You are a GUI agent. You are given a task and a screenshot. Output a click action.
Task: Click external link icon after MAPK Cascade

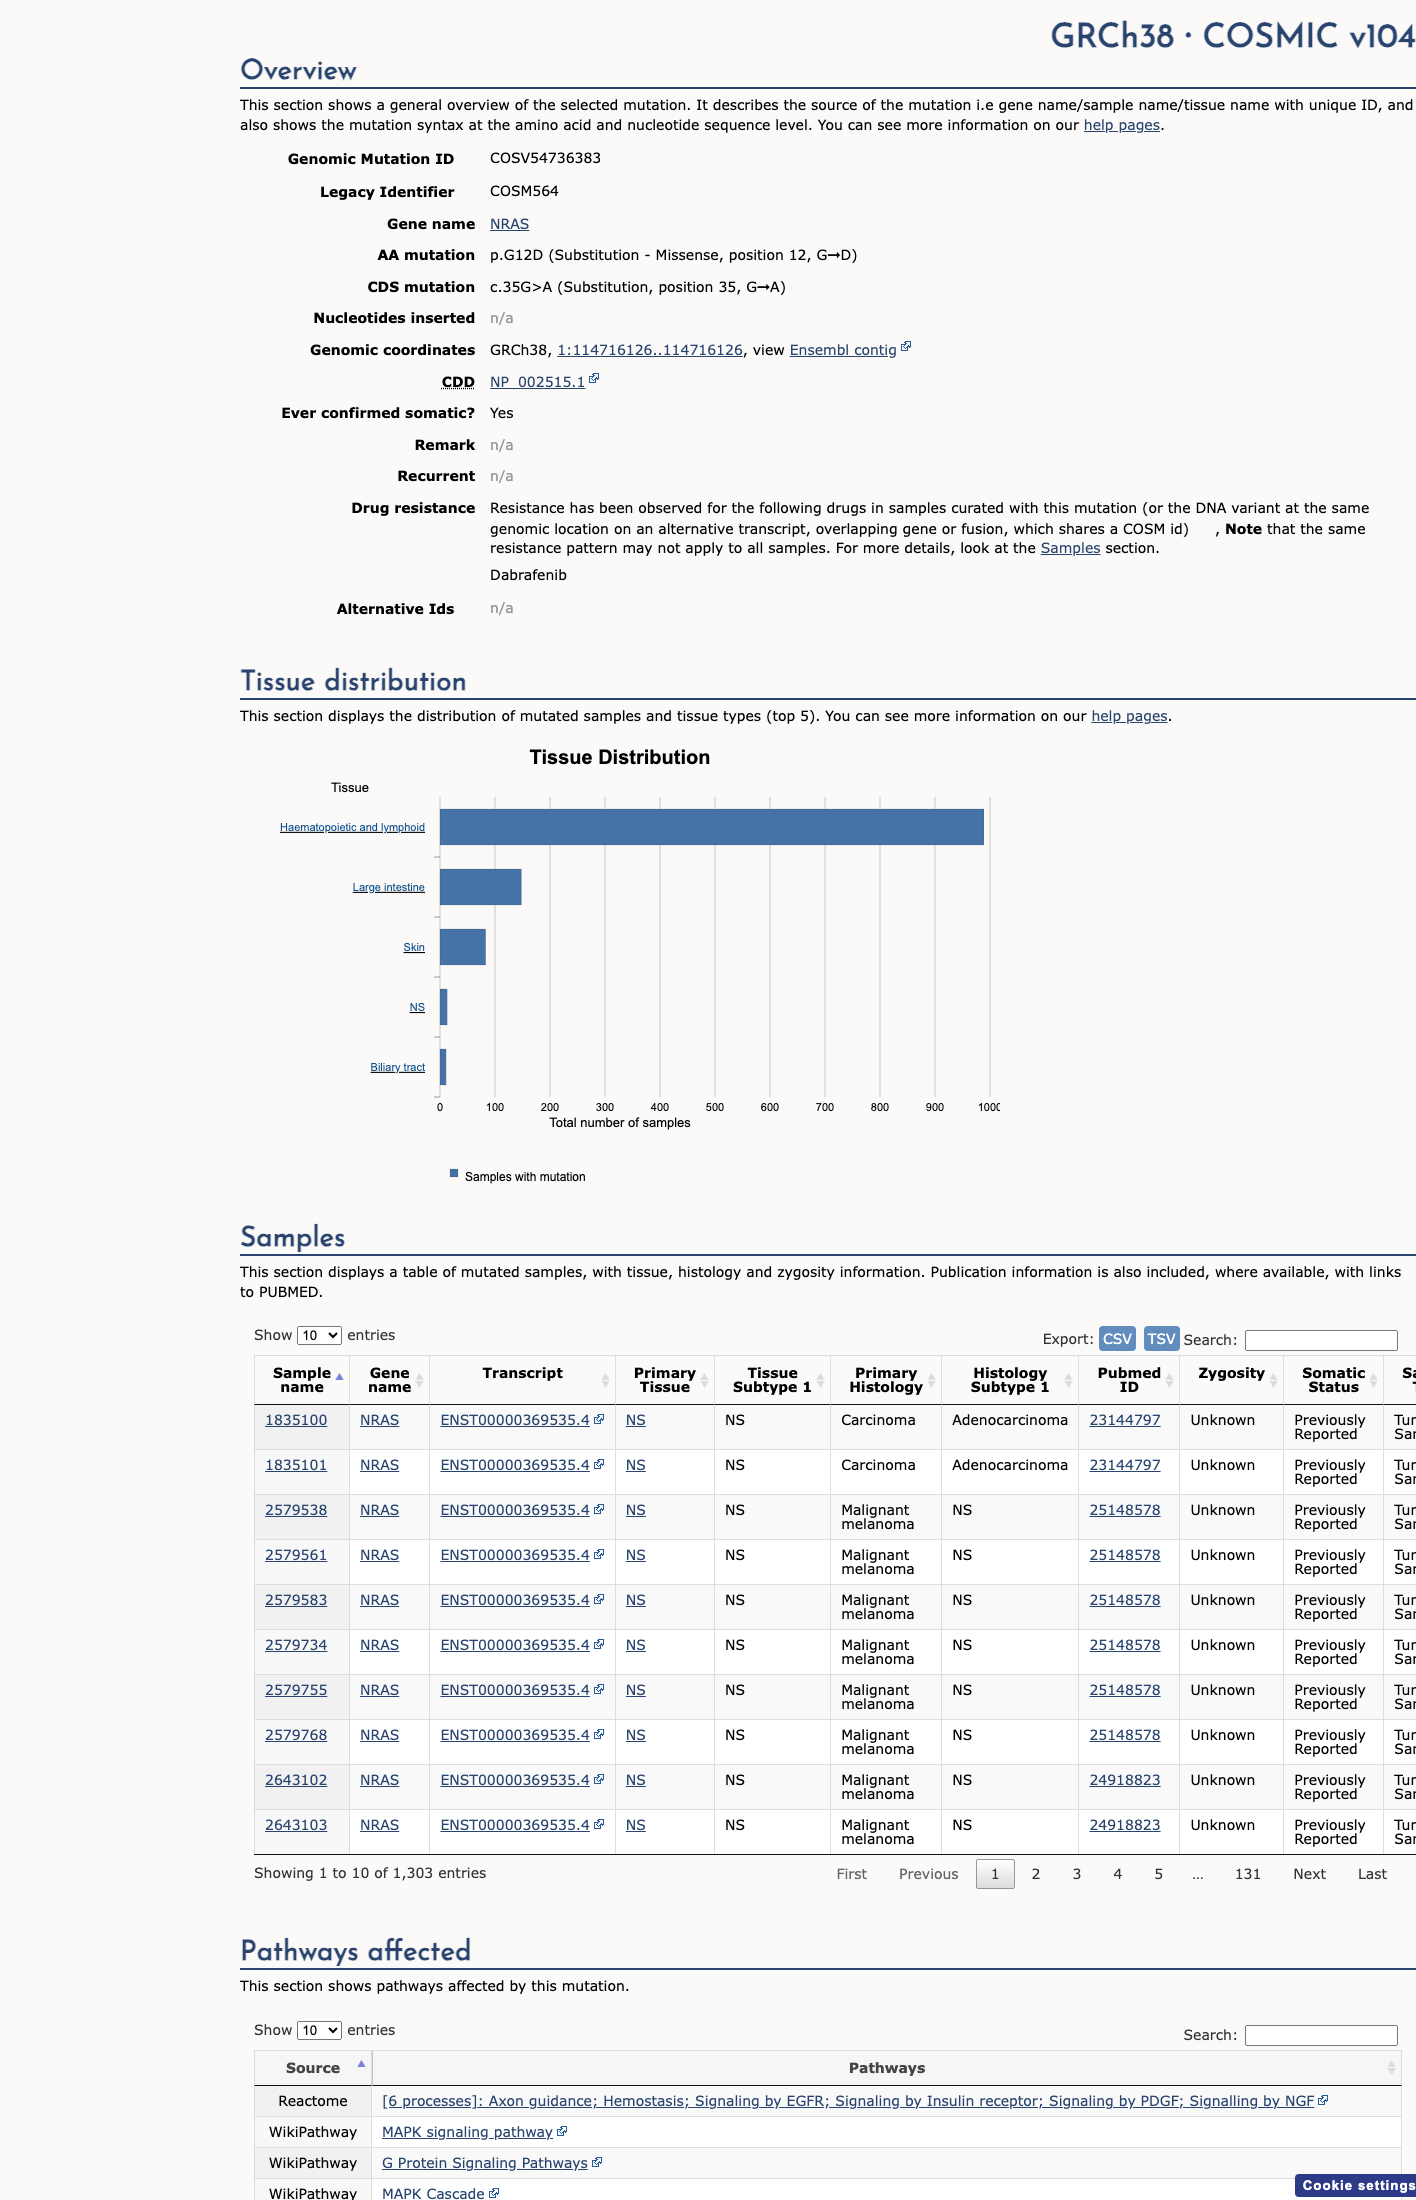[494, 2193]
